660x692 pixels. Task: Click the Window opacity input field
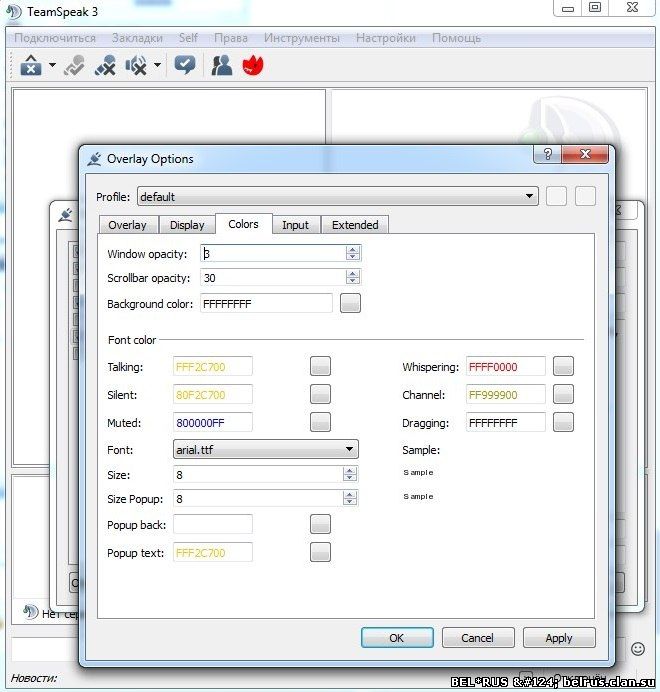273,254
